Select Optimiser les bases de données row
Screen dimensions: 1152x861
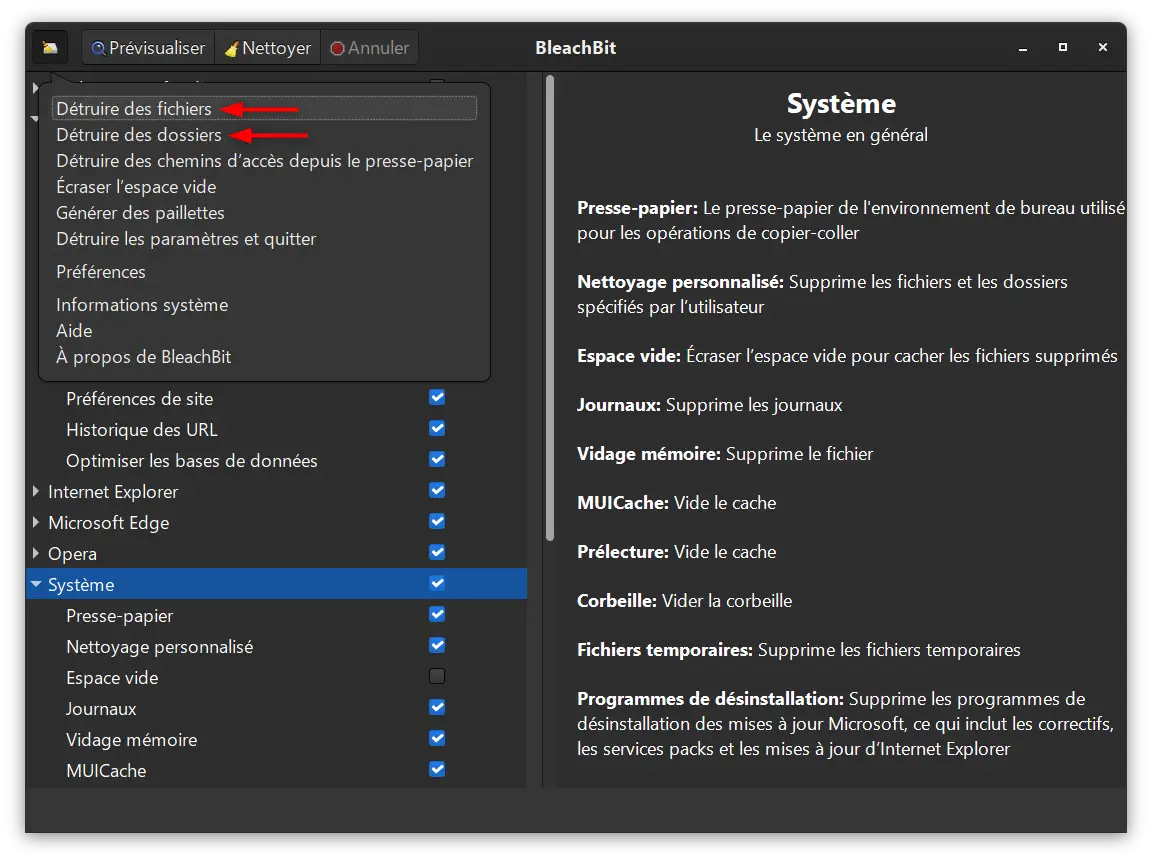[276, 461]
